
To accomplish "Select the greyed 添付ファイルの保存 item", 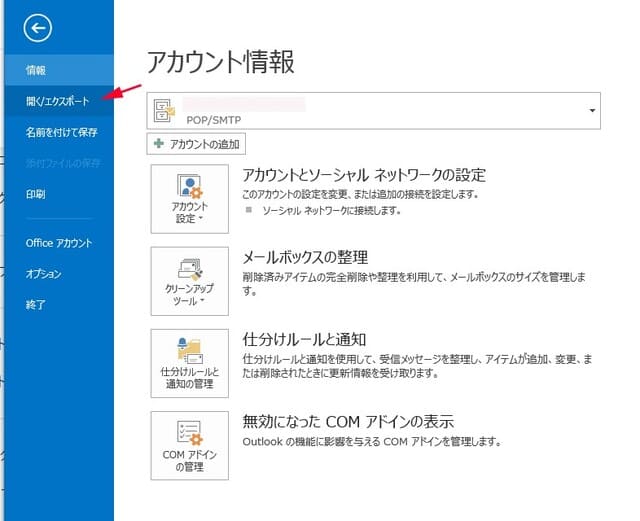I will pyautogui.click(x=62, y=163).
